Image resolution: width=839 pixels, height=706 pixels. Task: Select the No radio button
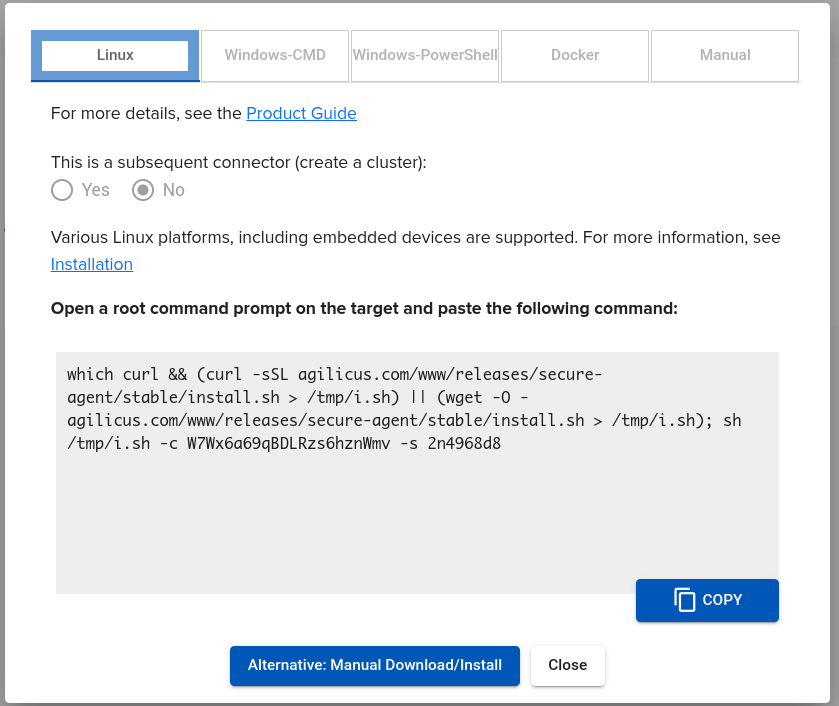click(143, 190)
